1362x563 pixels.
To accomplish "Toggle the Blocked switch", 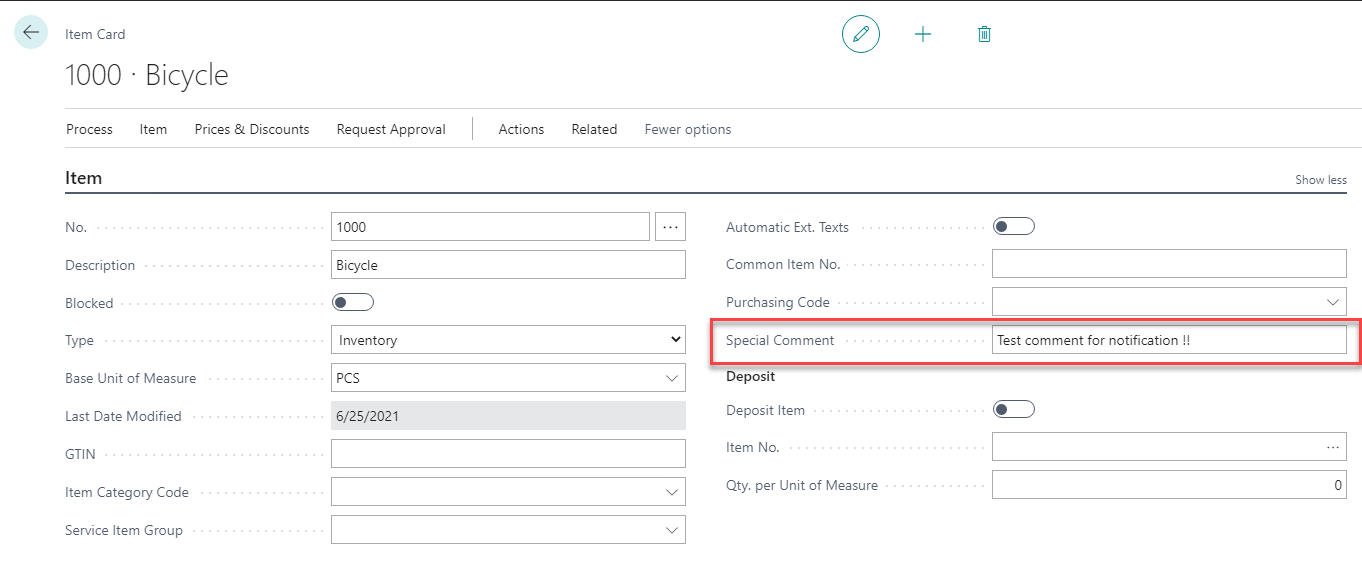I will click(352, 302).
